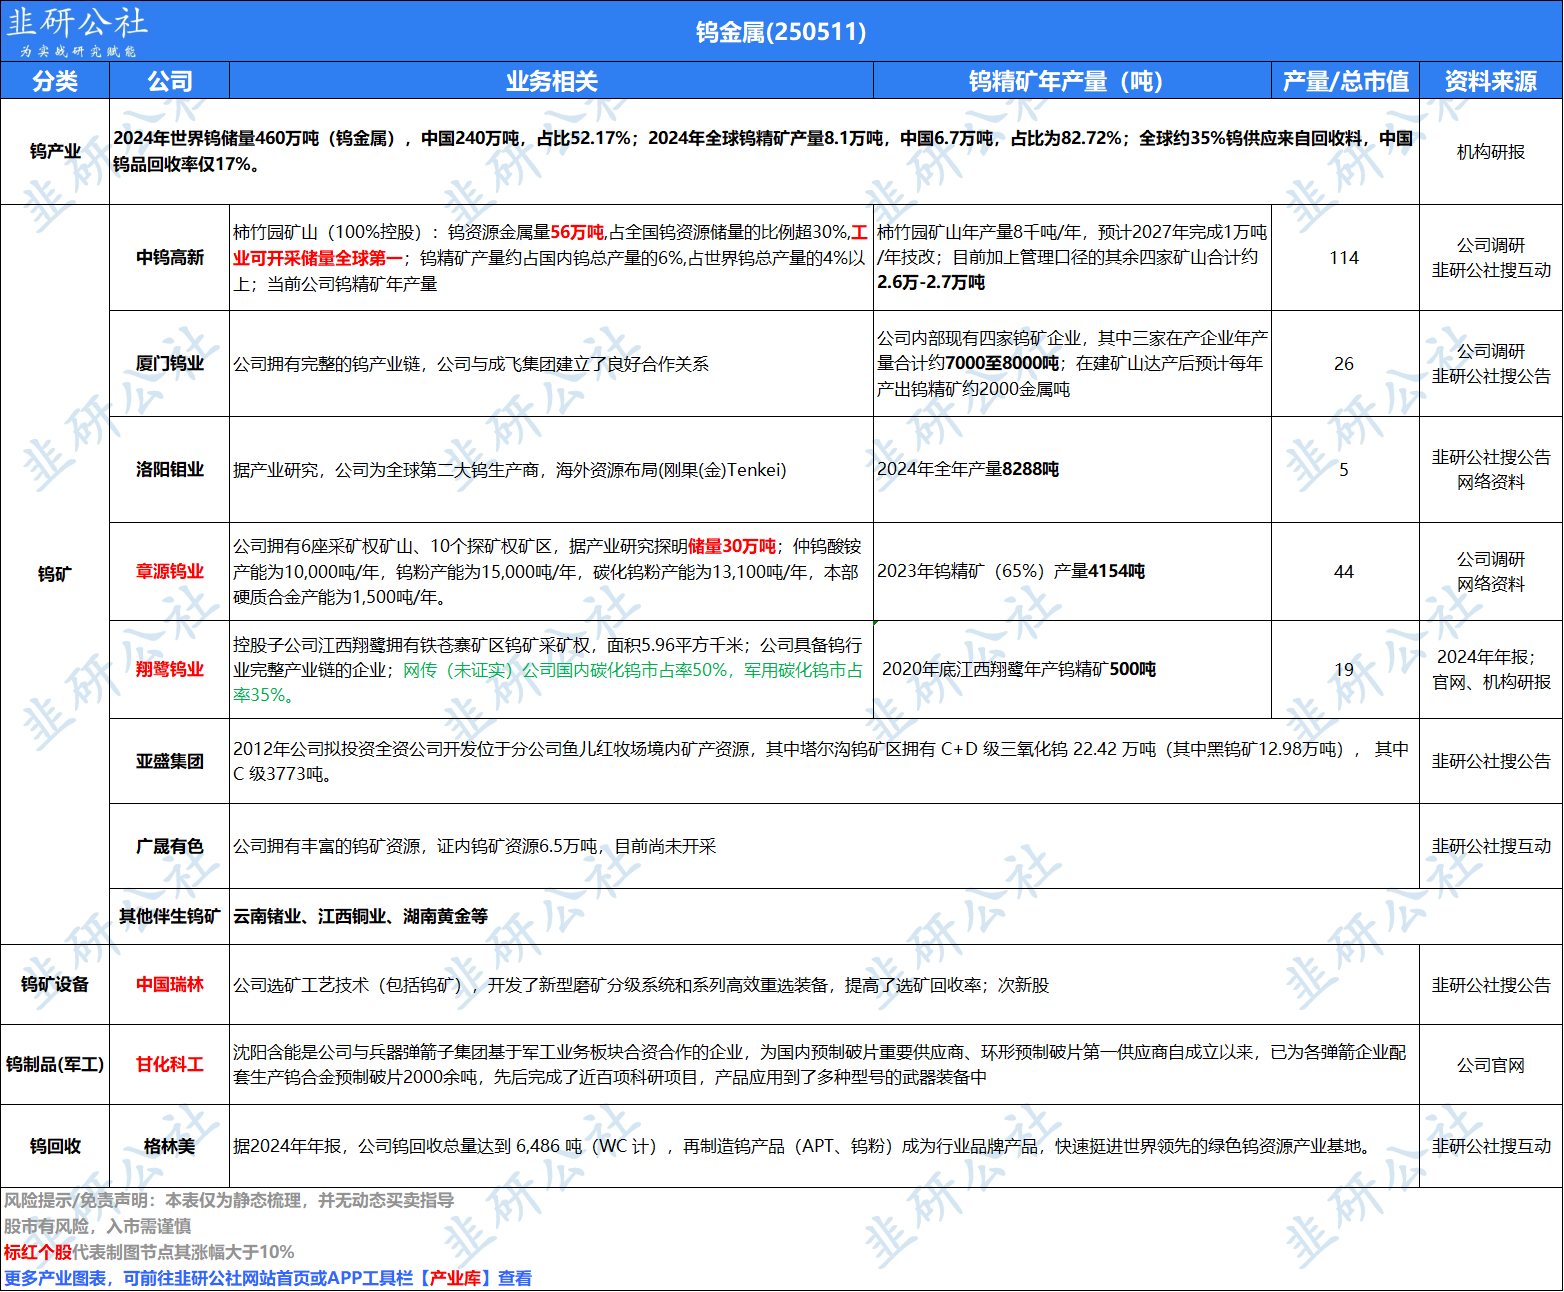Viewport: 1564px width, 1292px height.
Task: Open the red 章源钨业 company name
Action: pyautogui.click(x=169, y=572)
